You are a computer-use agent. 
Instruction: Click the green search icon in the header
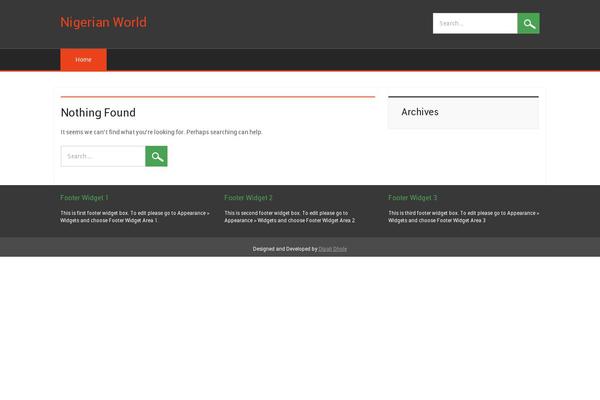(x=528, y=23)
